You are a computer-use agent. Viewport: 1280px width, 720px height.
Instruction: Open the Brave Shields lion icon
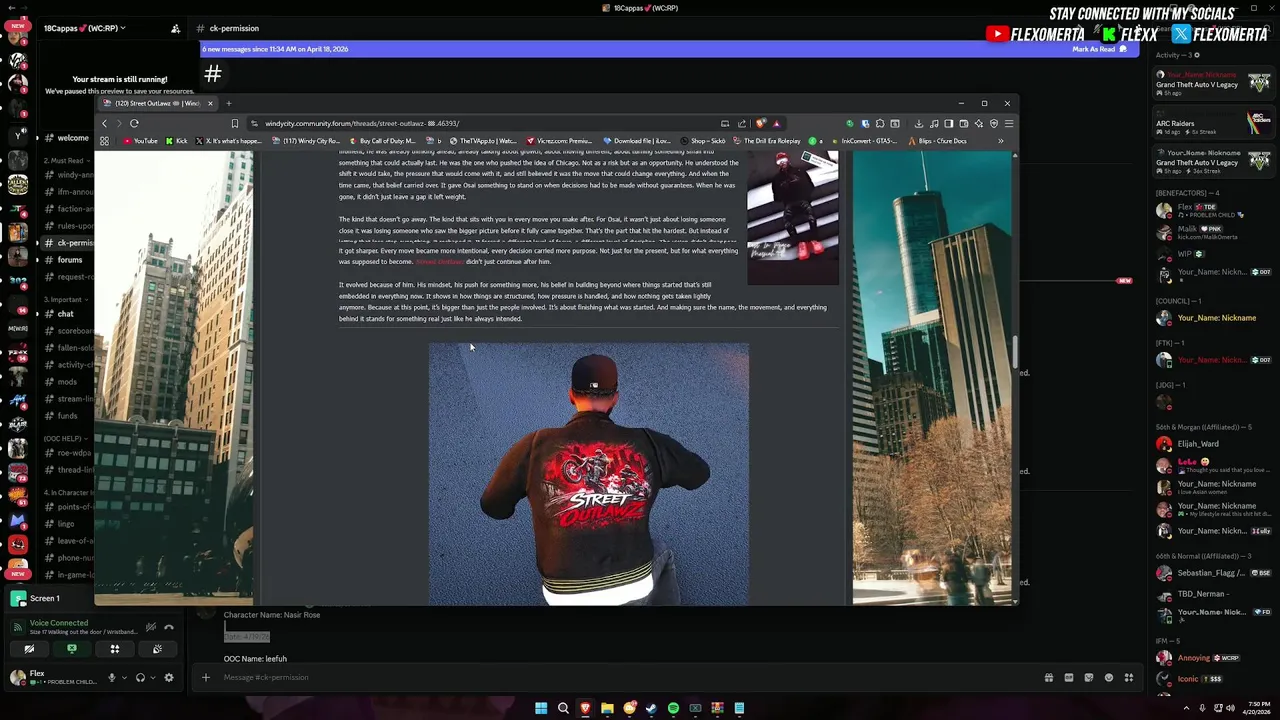click(x=762, y=123)
